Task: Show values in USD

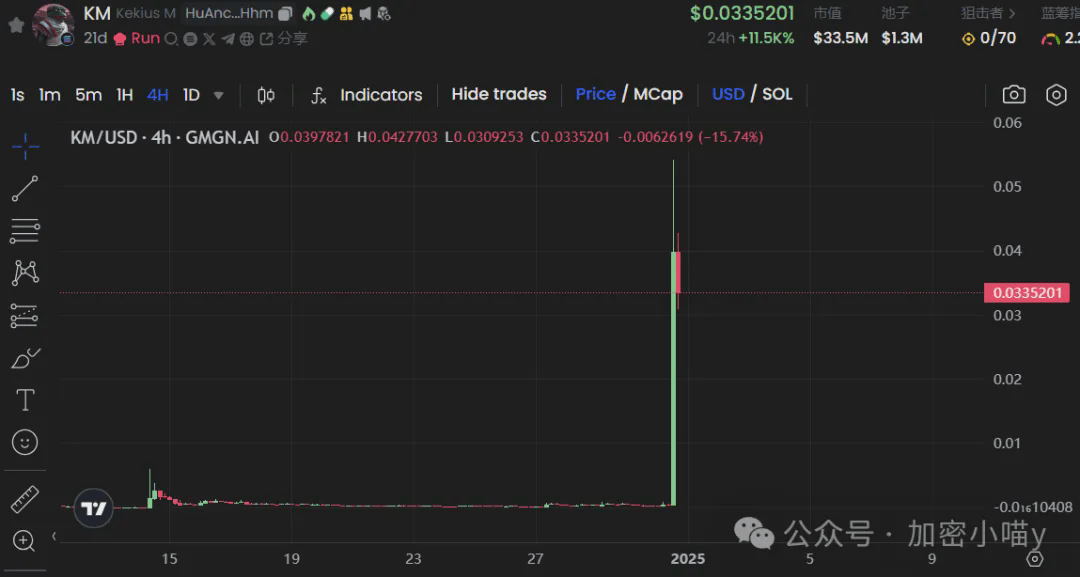Action: click(728, 94)
